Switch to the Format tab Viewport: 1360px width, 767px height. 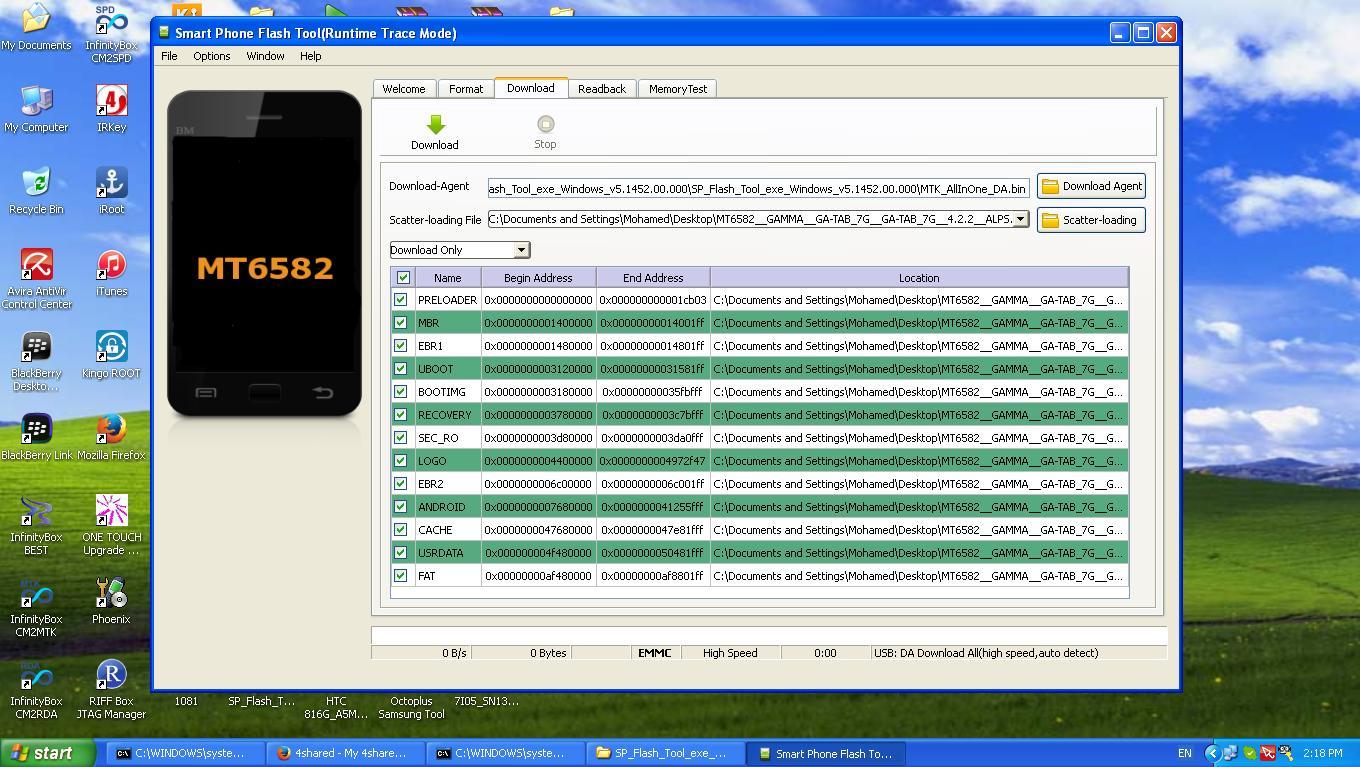coord(466,89)
